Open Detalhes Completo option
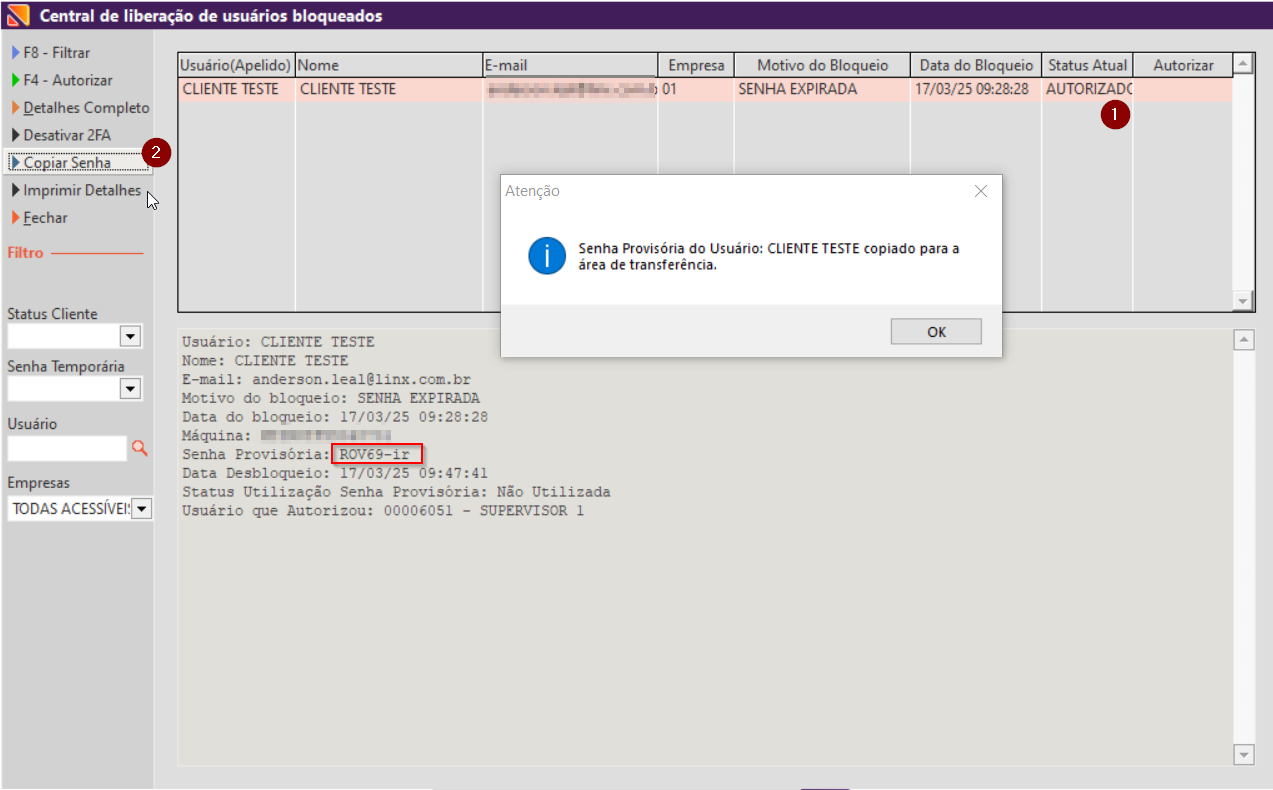This screenshot has width=1273, height=790. click(x=86, y=107)
